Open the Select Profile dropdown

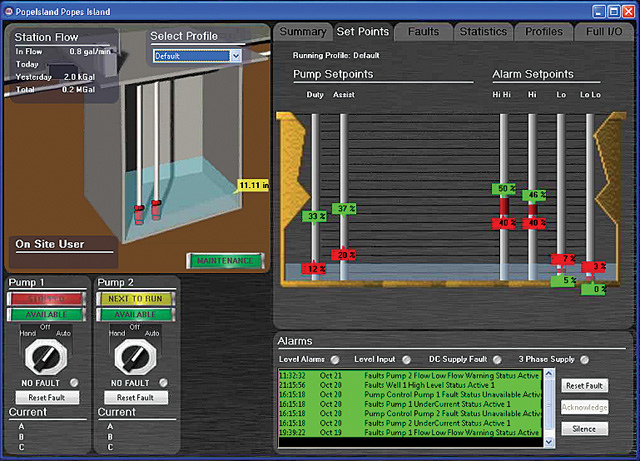click(x=235, y=56)
